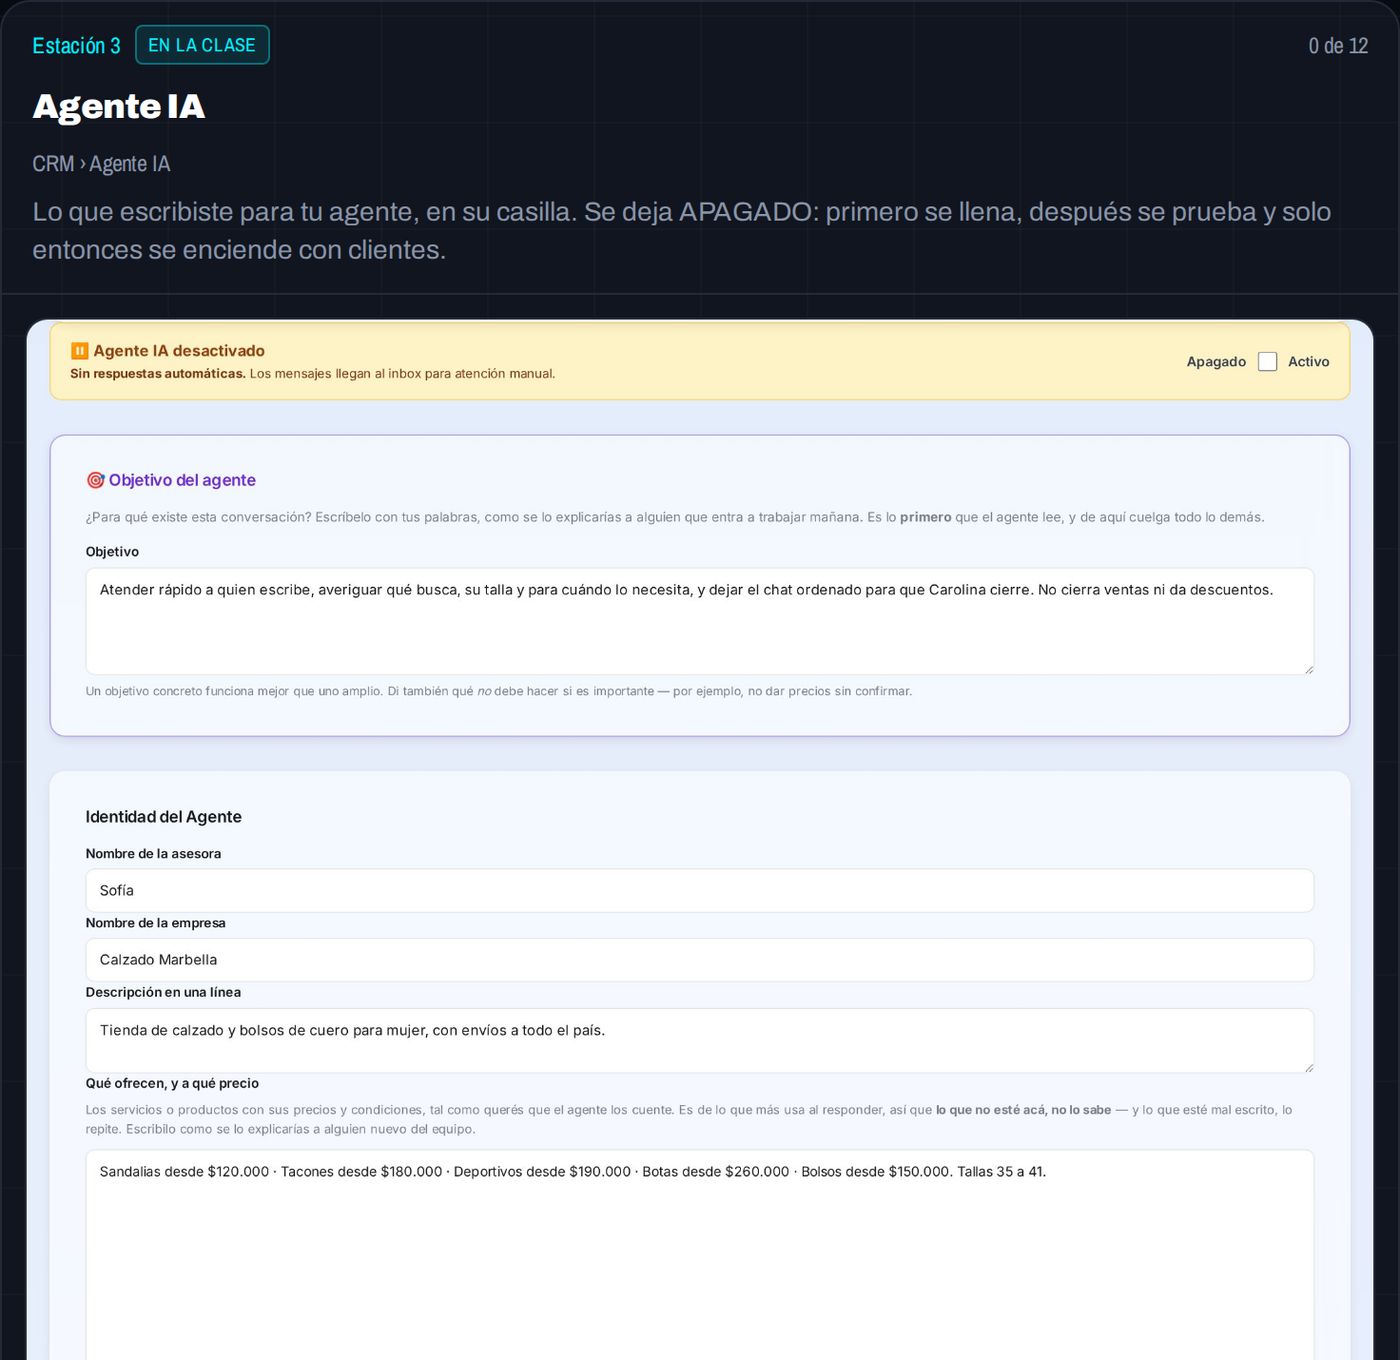The image size is (1400, 1360).
Task: Click the Estación 3 label
Action: point(76,45)
